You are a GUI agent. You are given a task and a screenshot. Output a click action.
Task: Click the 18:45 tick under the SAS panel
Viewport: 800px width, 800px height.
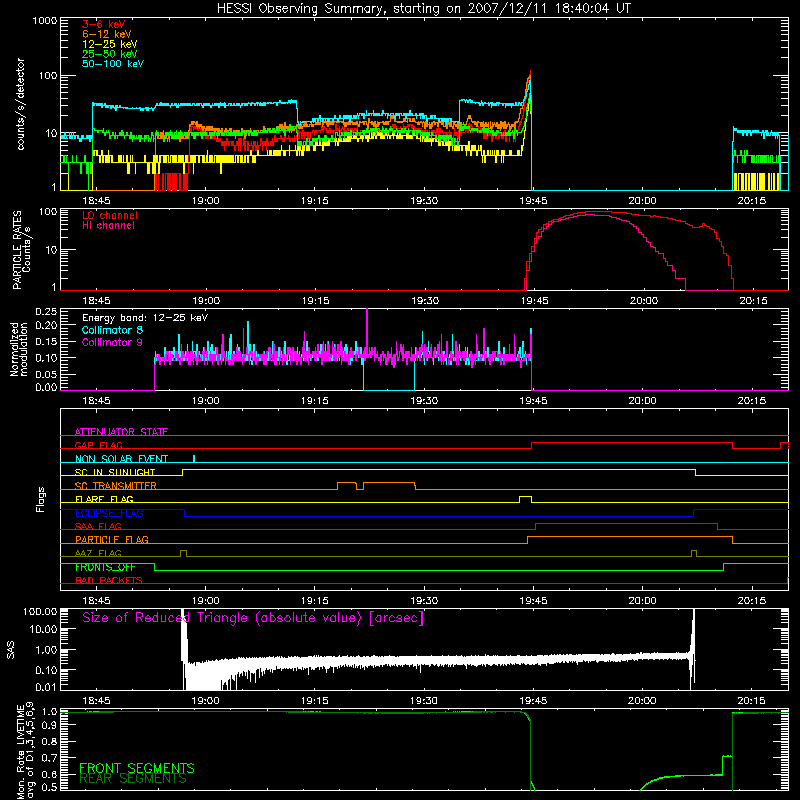96,701
